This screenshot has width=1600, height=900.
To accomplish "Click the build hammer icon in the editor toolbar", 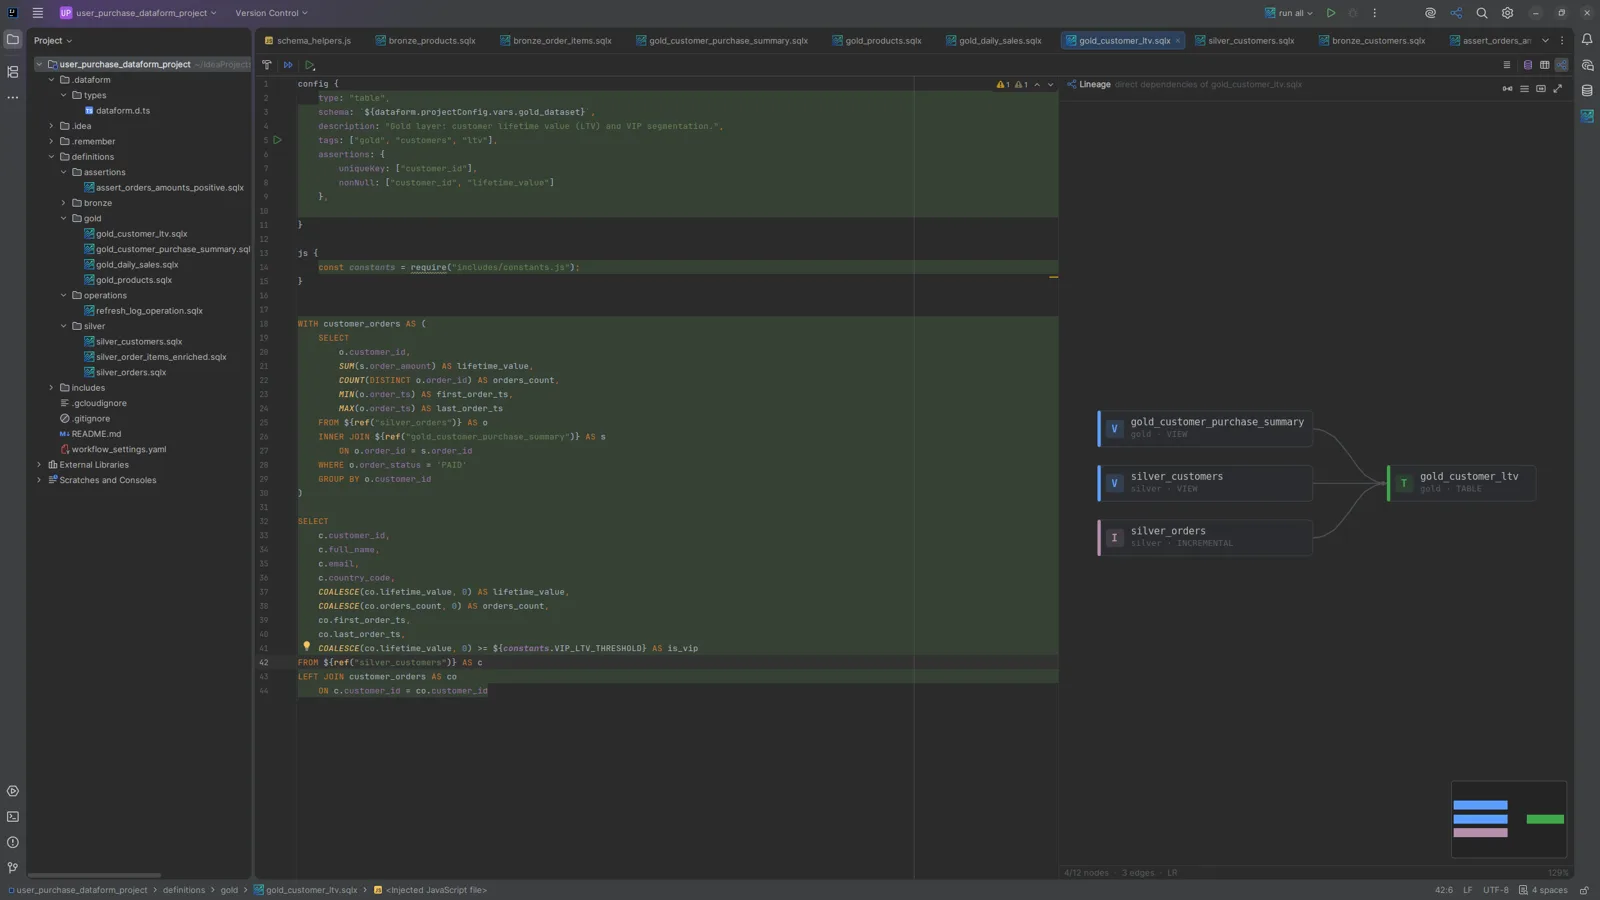I will (267, 65).
